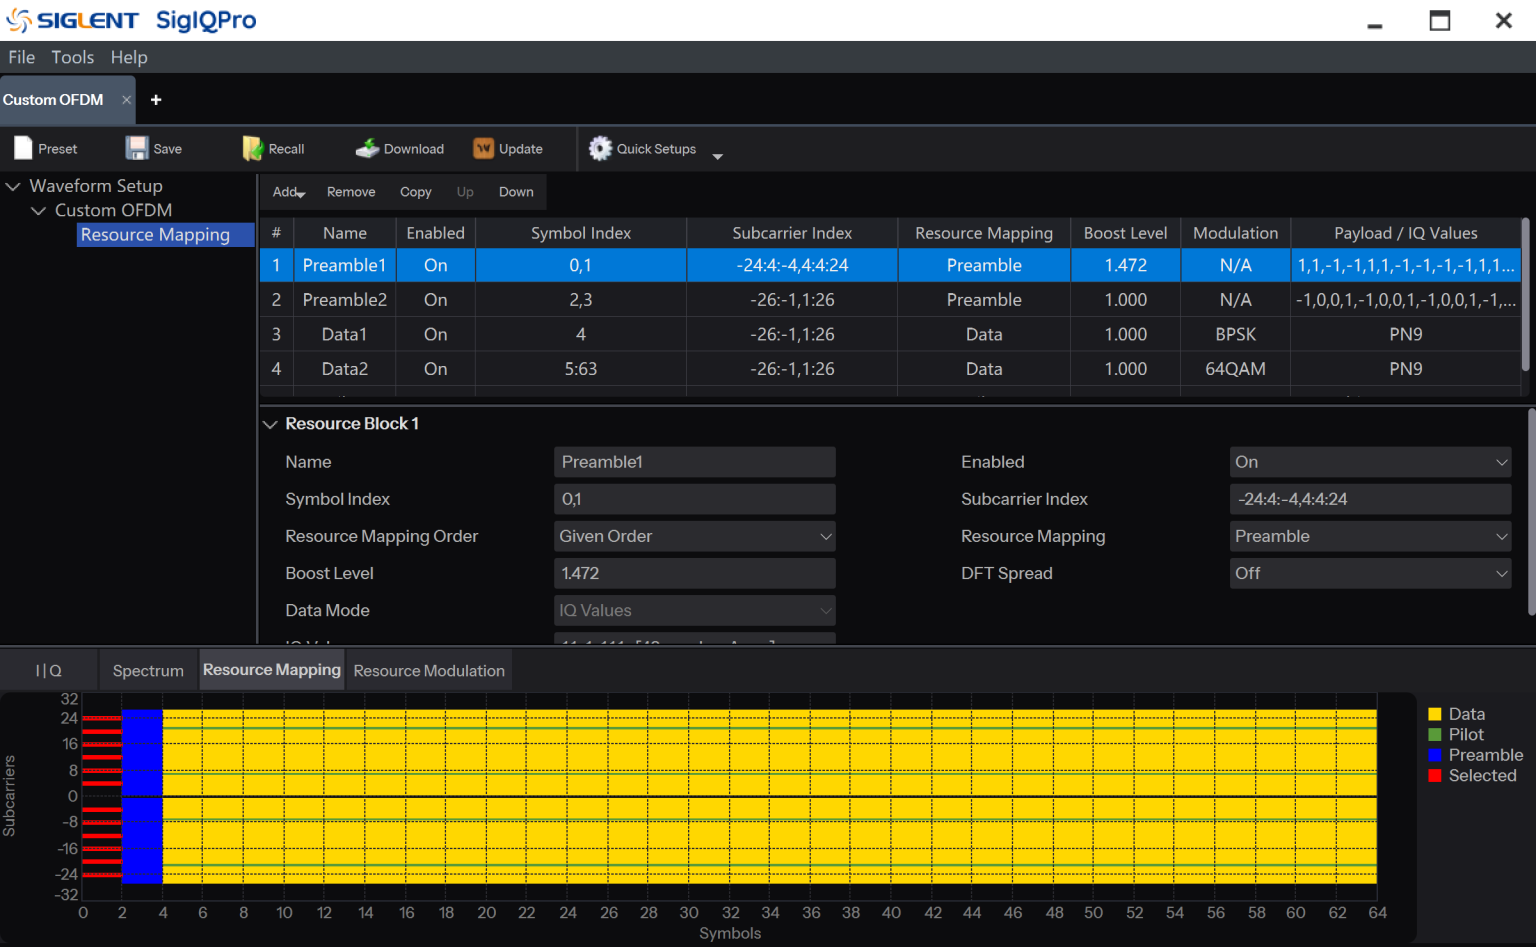Toggle Enabled for Preamble2 row
1536x947 pixels.
(435, 299)
